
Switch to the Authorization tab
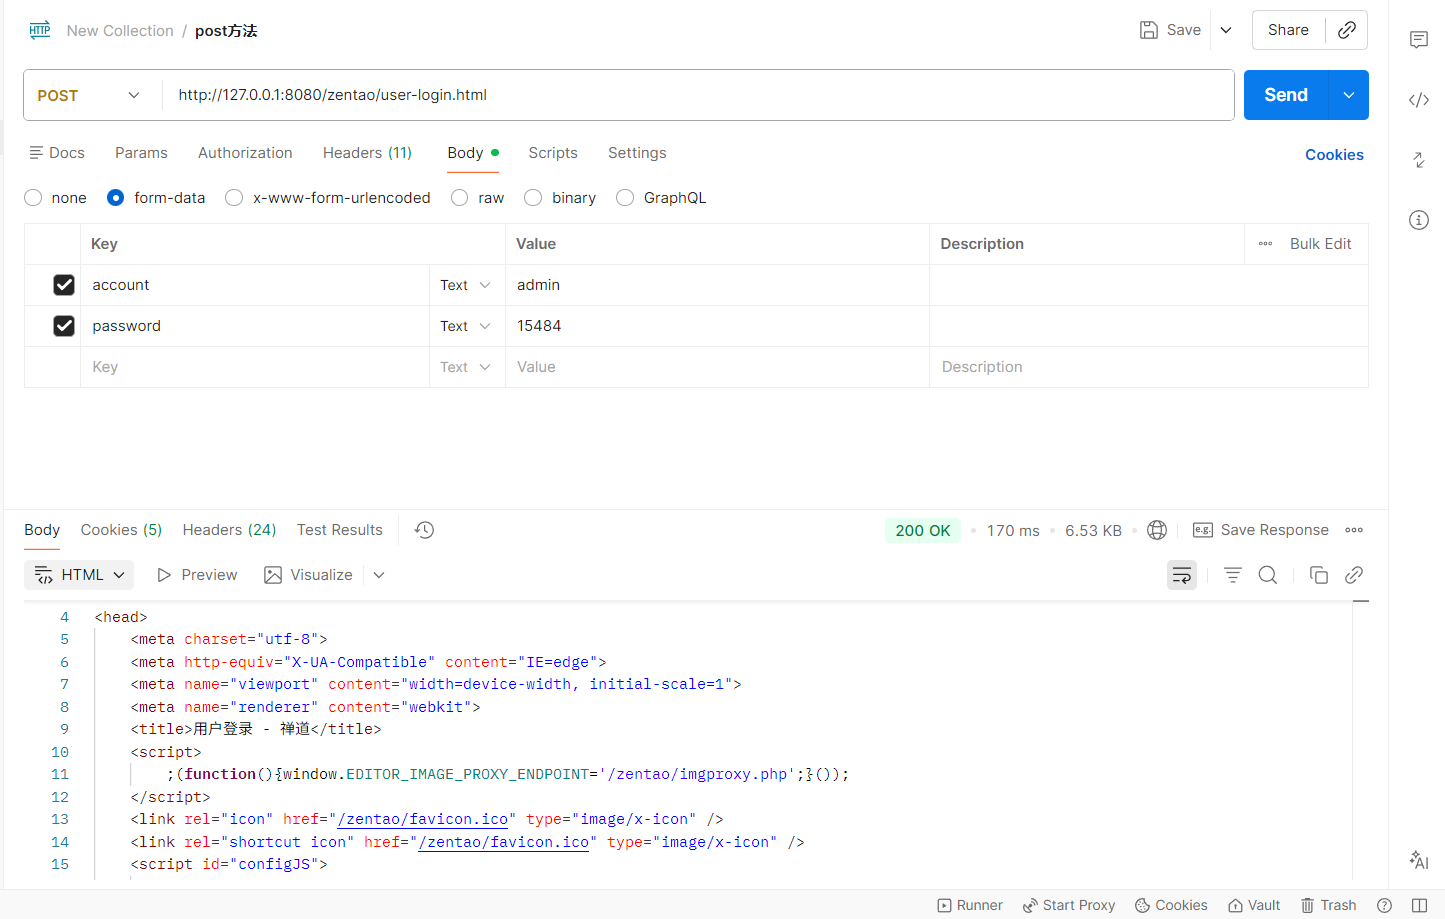245,153
